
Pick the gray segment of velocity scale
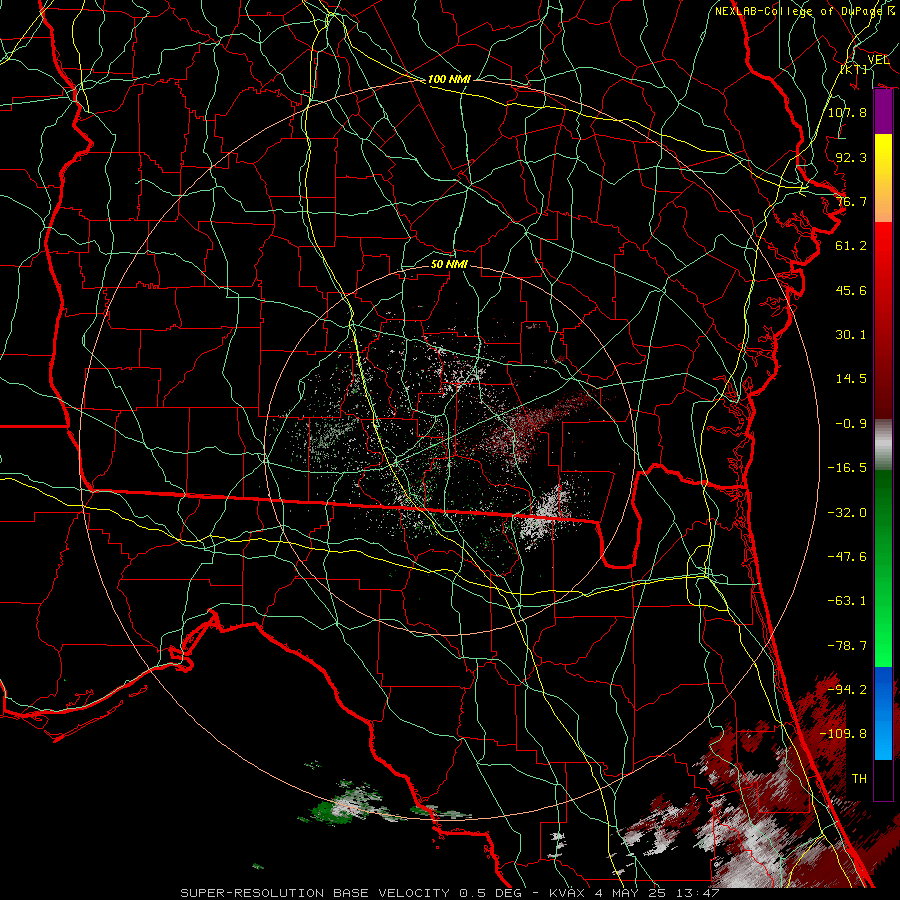[883, 444]
